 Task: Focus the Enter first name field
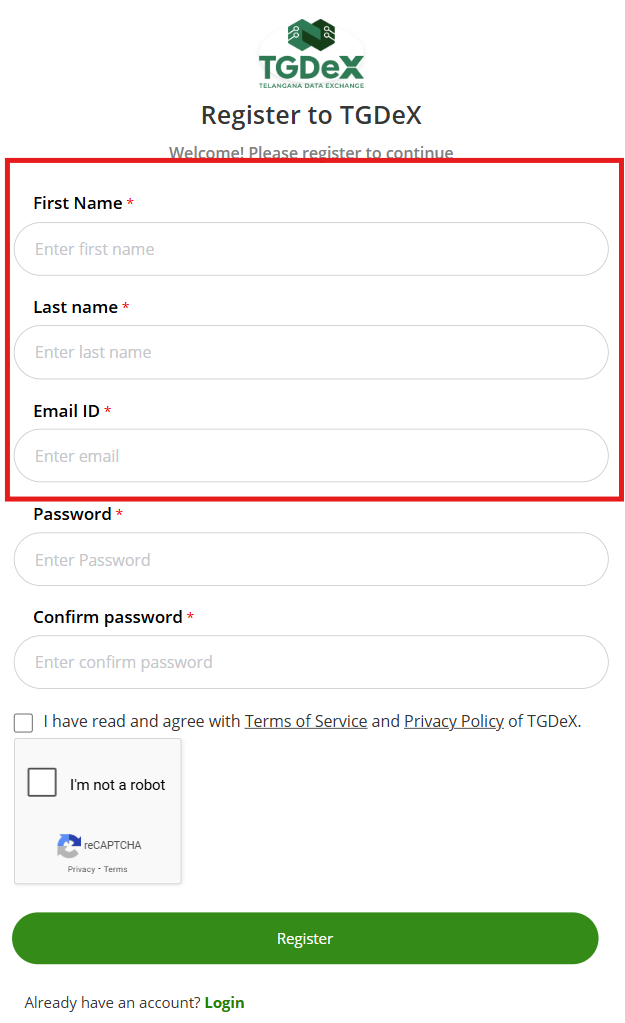pos(311,249)
